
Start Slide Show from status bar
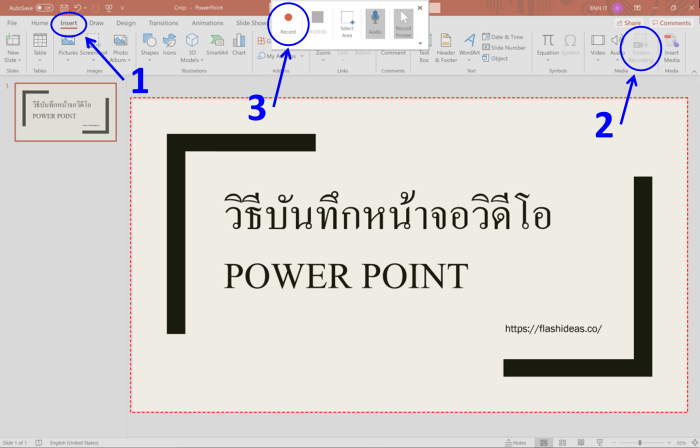tap(600, 443)
